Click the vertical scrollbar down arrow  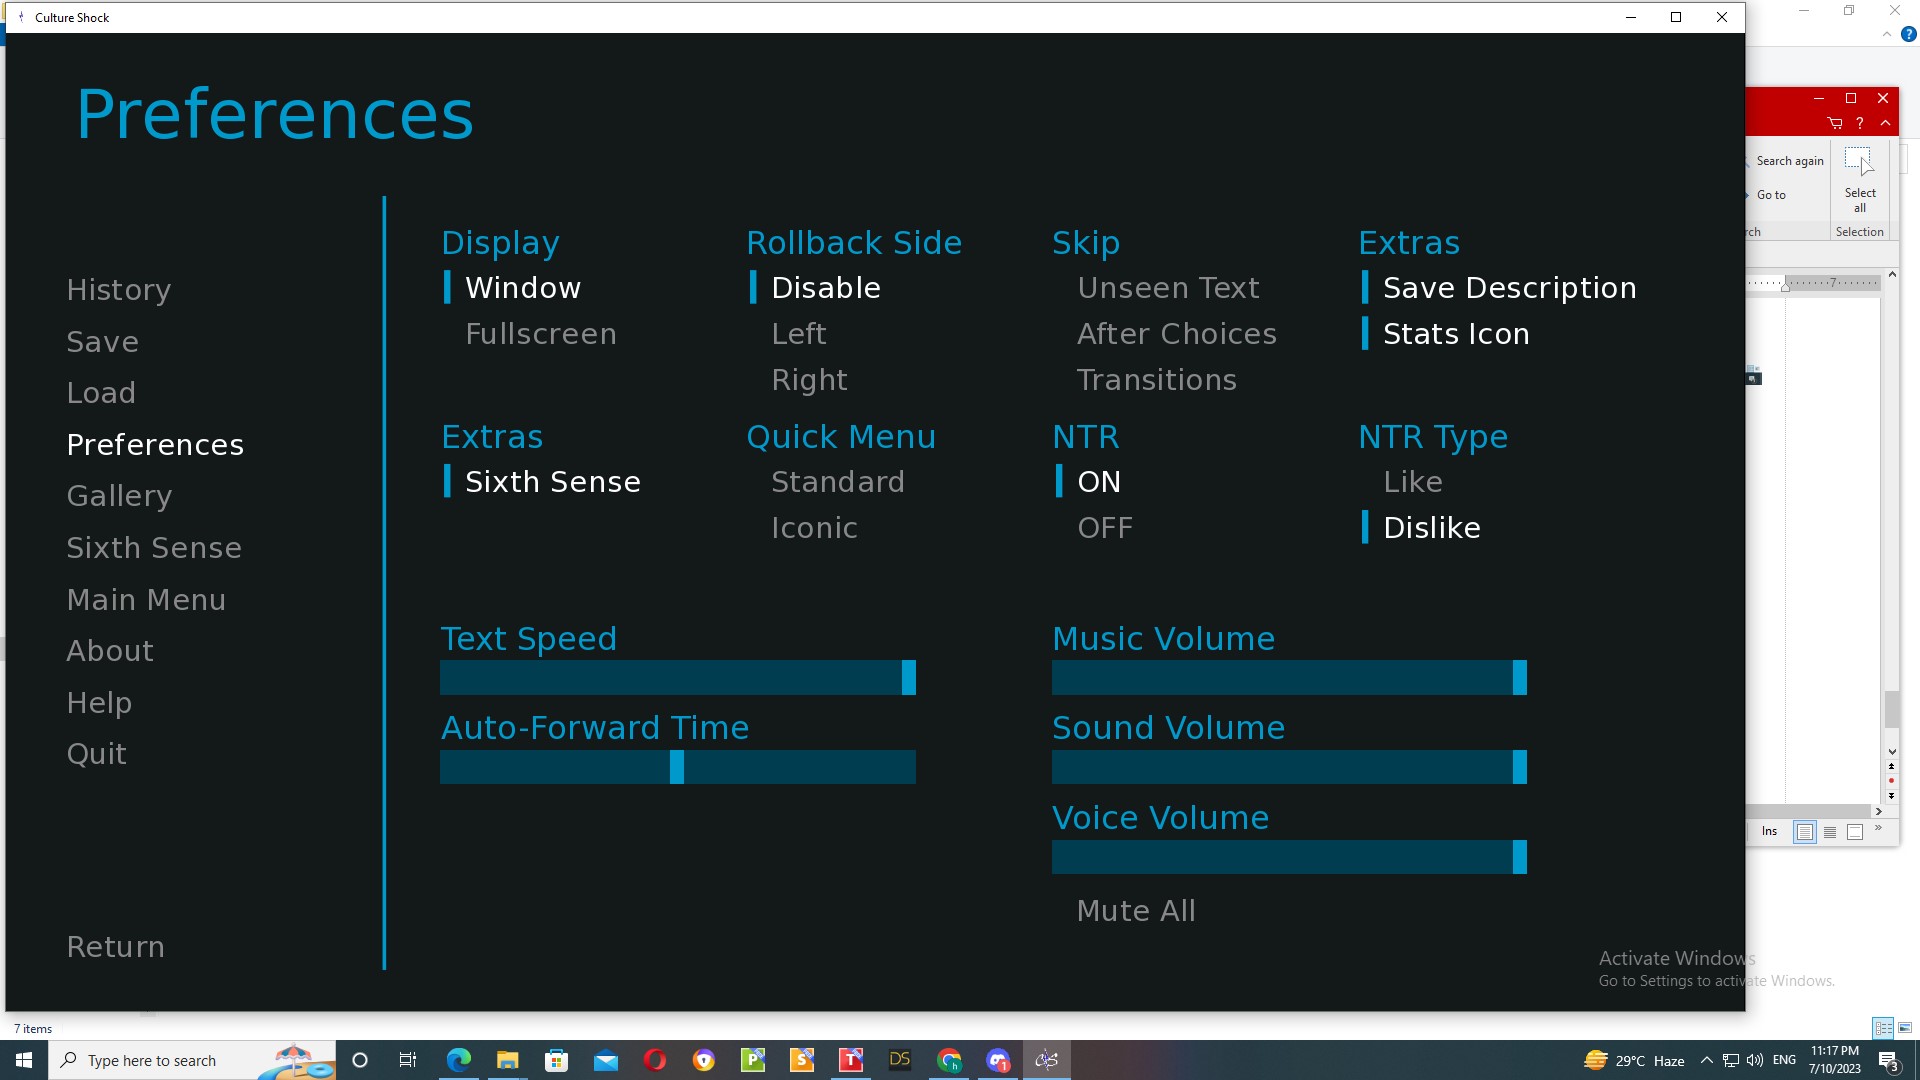(1892, 752)
